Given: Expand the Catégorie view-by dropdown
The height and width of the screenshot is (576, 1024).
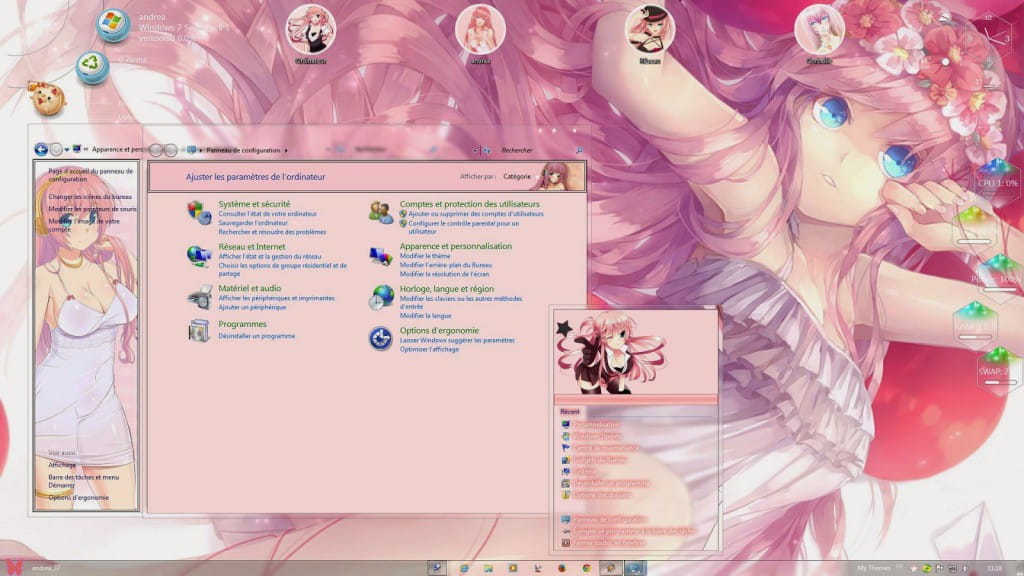Looking at the screenshot, I should coord(519,177).
